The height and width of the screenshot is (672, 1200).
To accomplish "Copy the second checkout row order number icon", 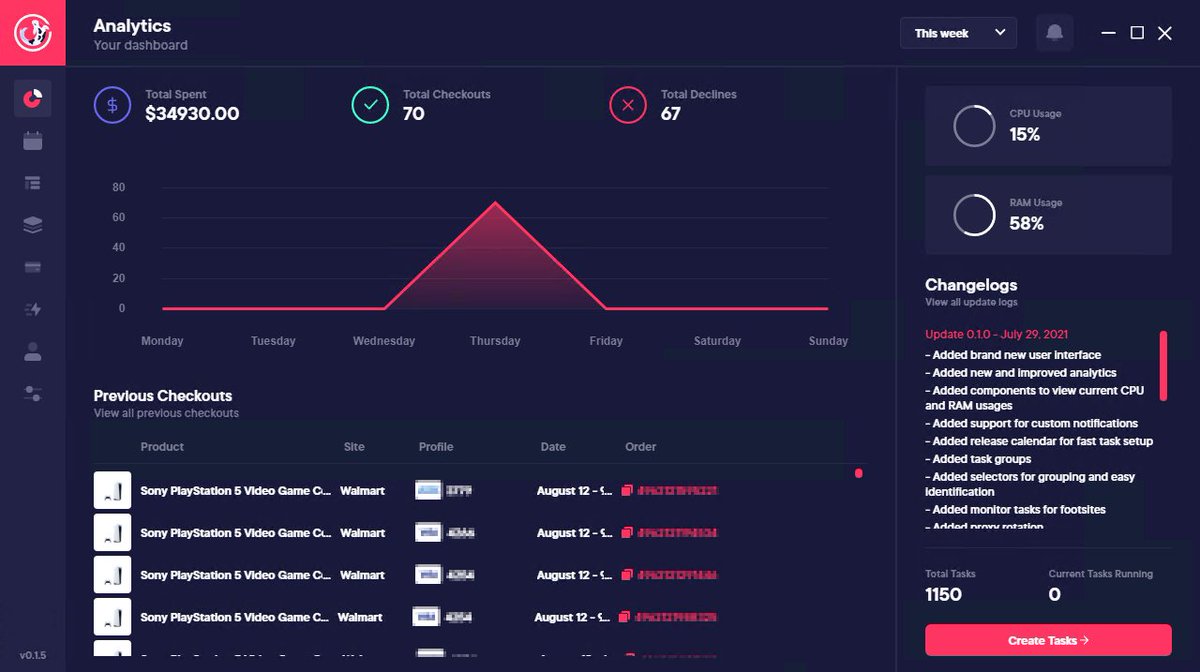I will click(627, 533).
